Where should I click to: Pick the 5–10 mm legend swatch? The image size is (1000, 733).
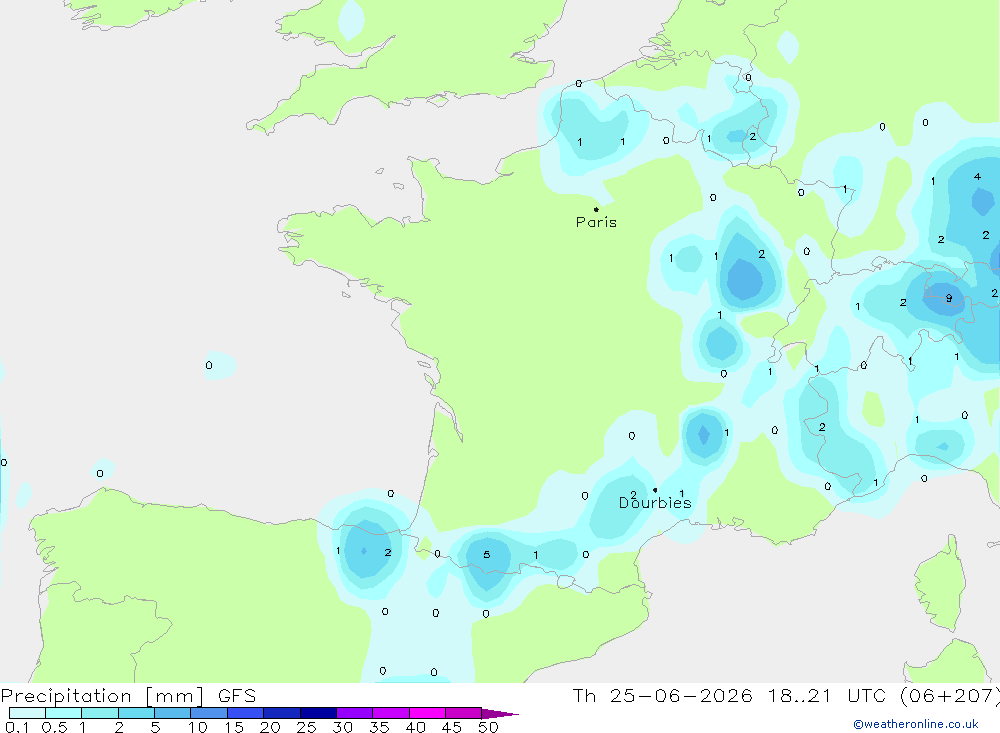click(173, 713)
